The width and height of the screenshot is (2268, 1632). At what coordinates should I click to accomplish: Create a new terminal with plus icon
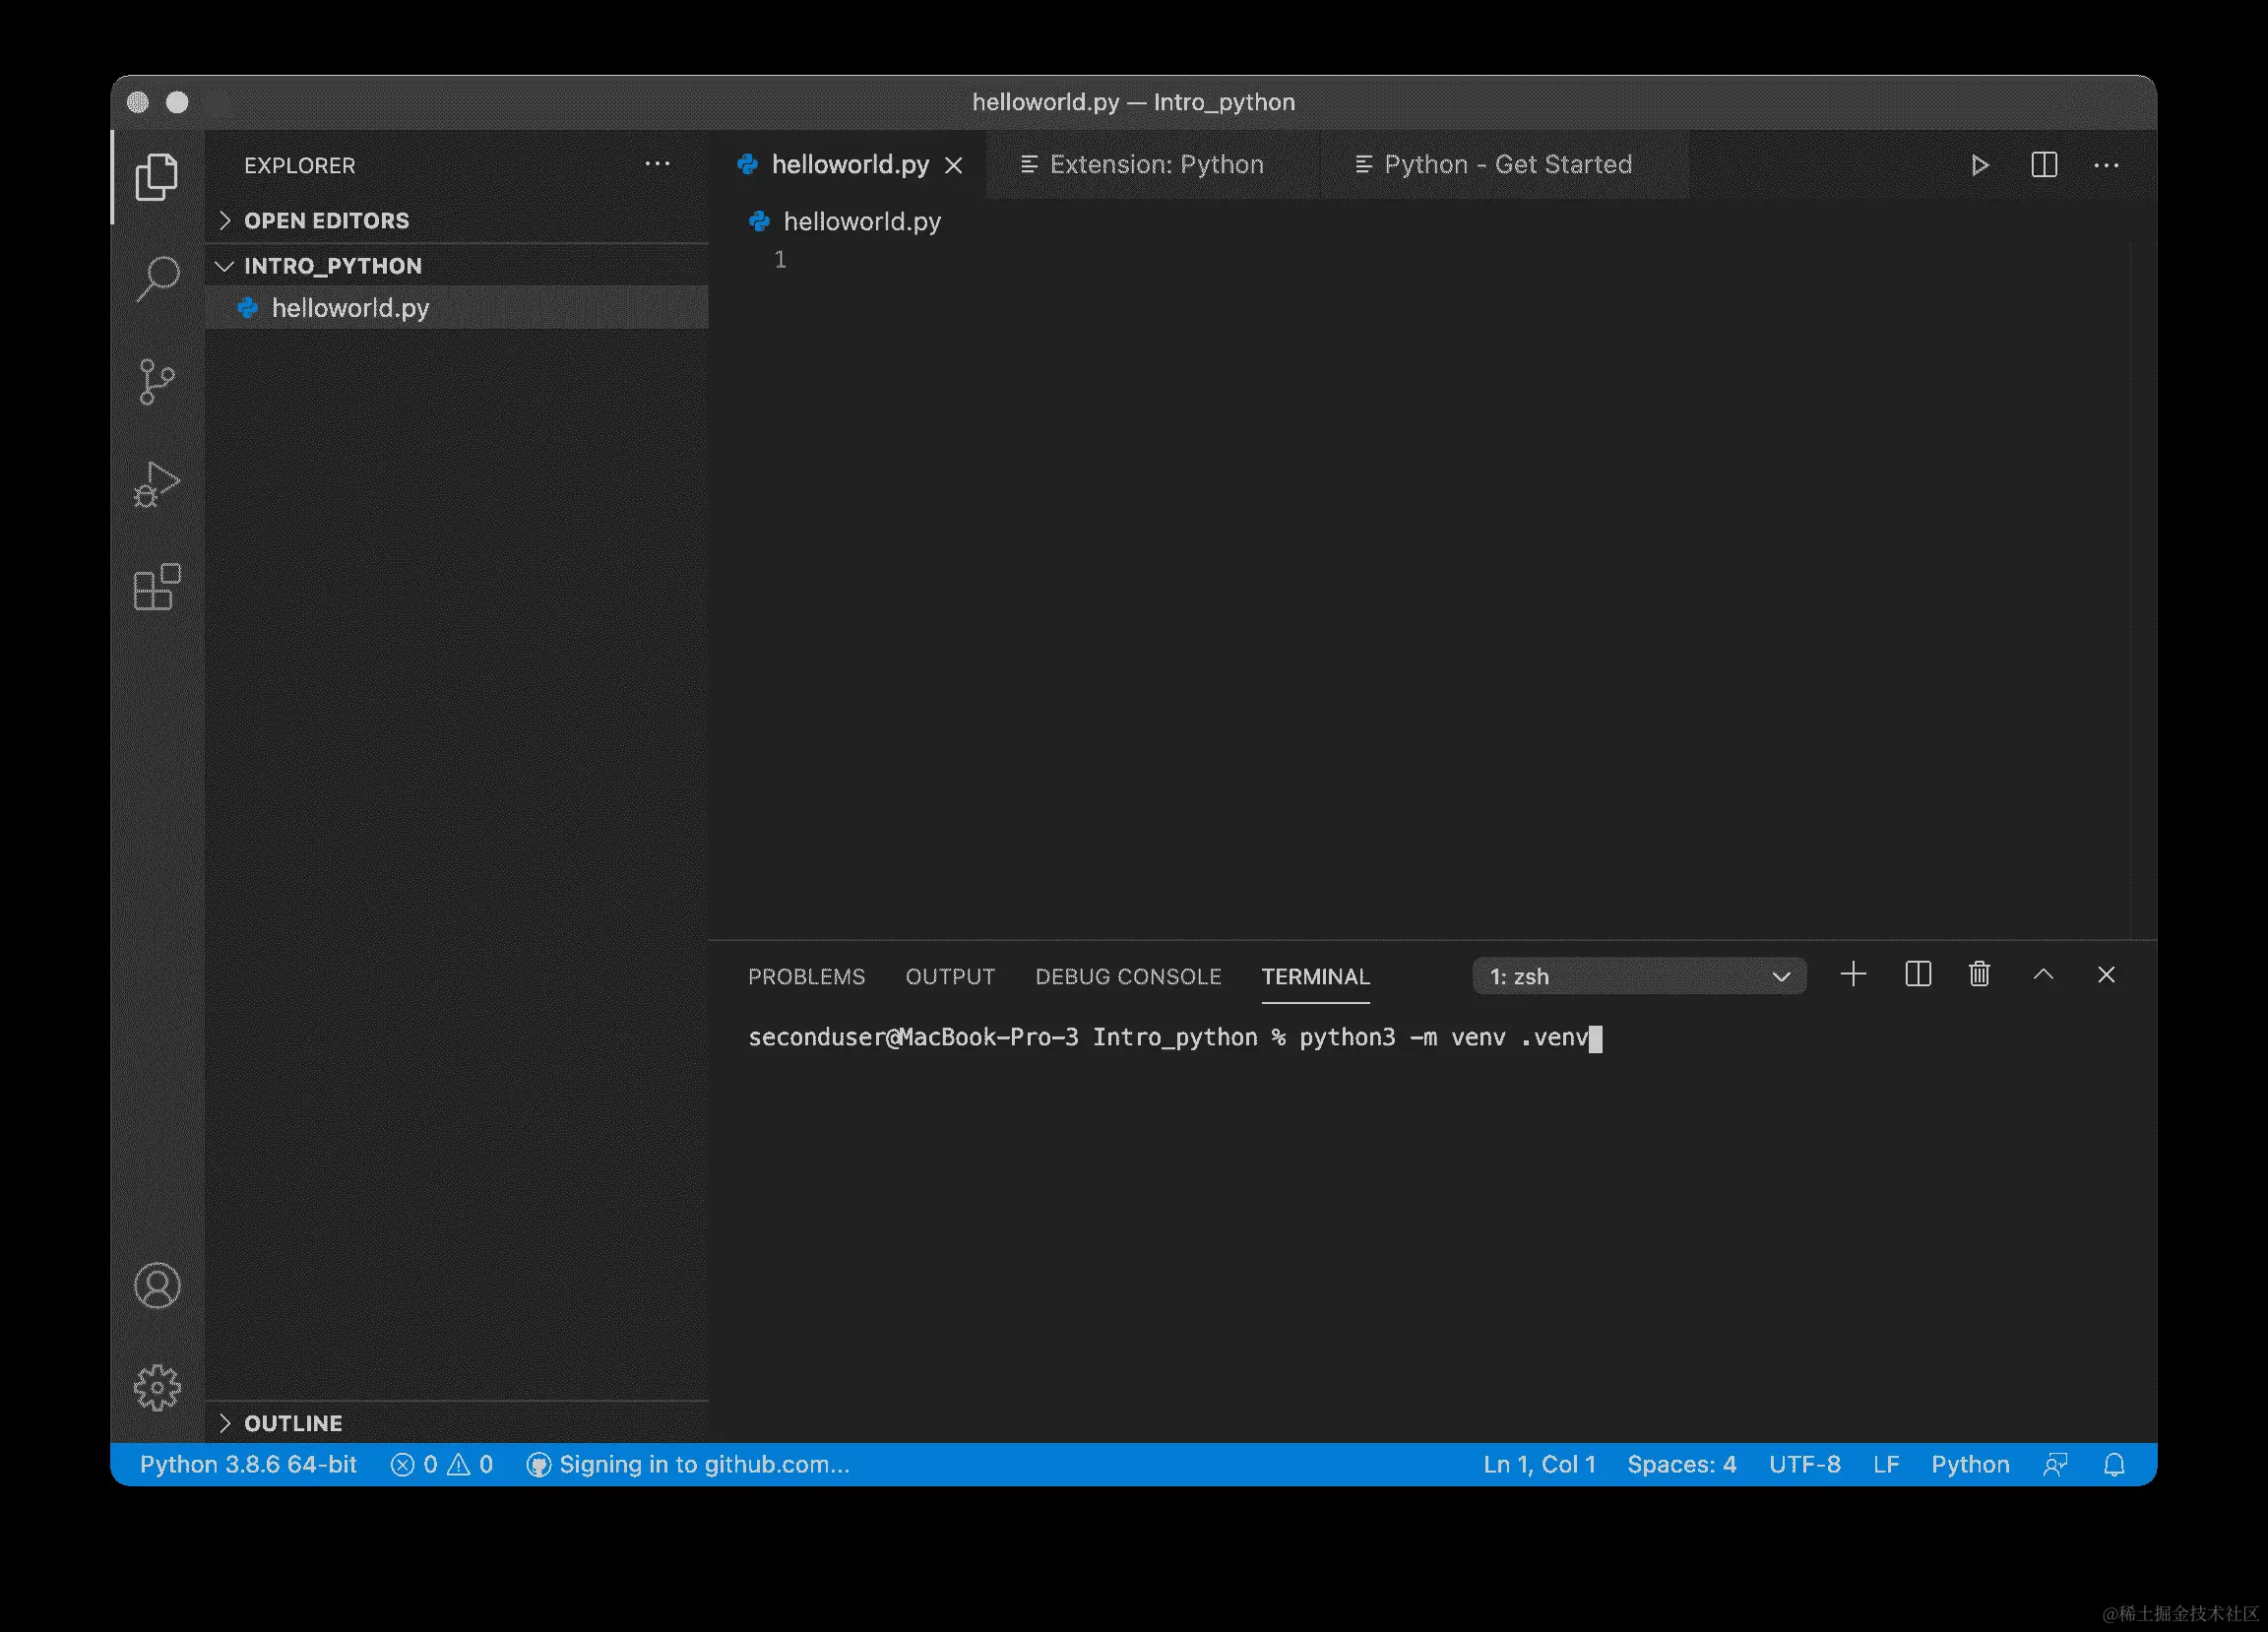pyautogui.click(x=1853, y=975)
